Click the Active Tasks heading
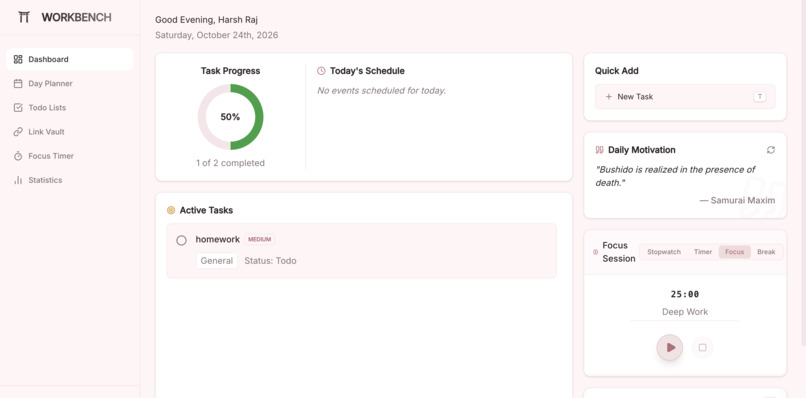Viewport: 806px width, 398px height. point(206,210)
